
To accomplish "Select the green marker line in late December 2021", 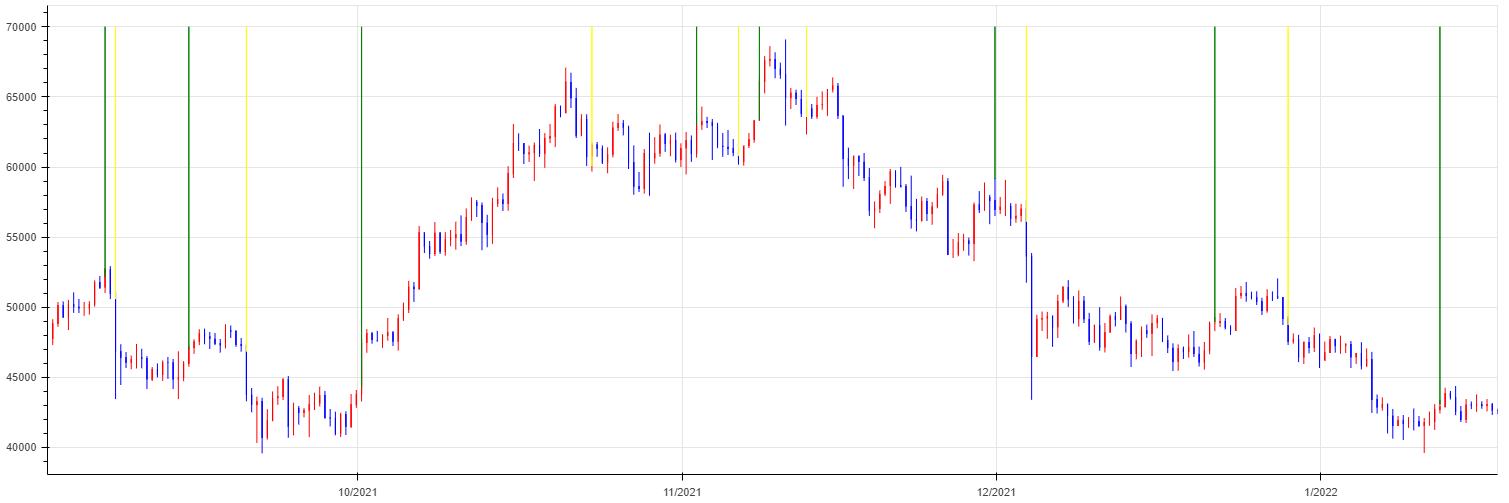I will pos(1215,175).
